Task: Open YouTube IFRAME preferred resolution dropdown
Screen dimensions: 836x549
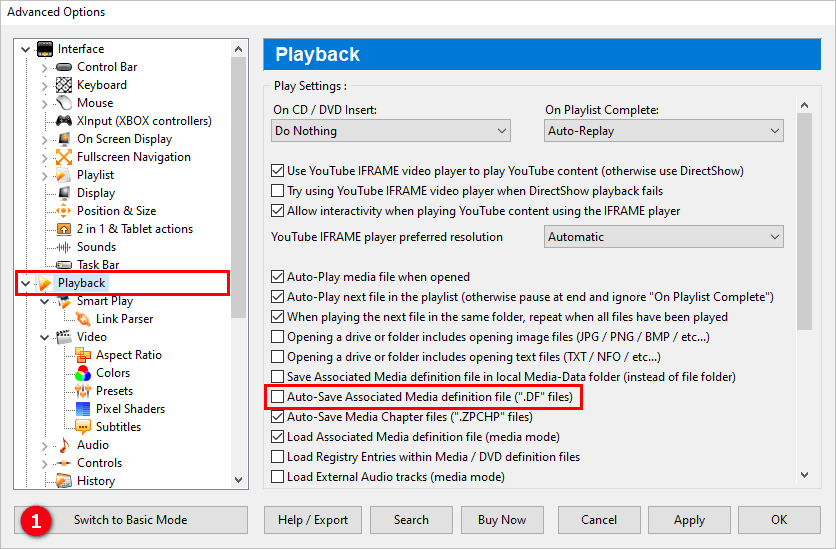Action: point(664,237)
